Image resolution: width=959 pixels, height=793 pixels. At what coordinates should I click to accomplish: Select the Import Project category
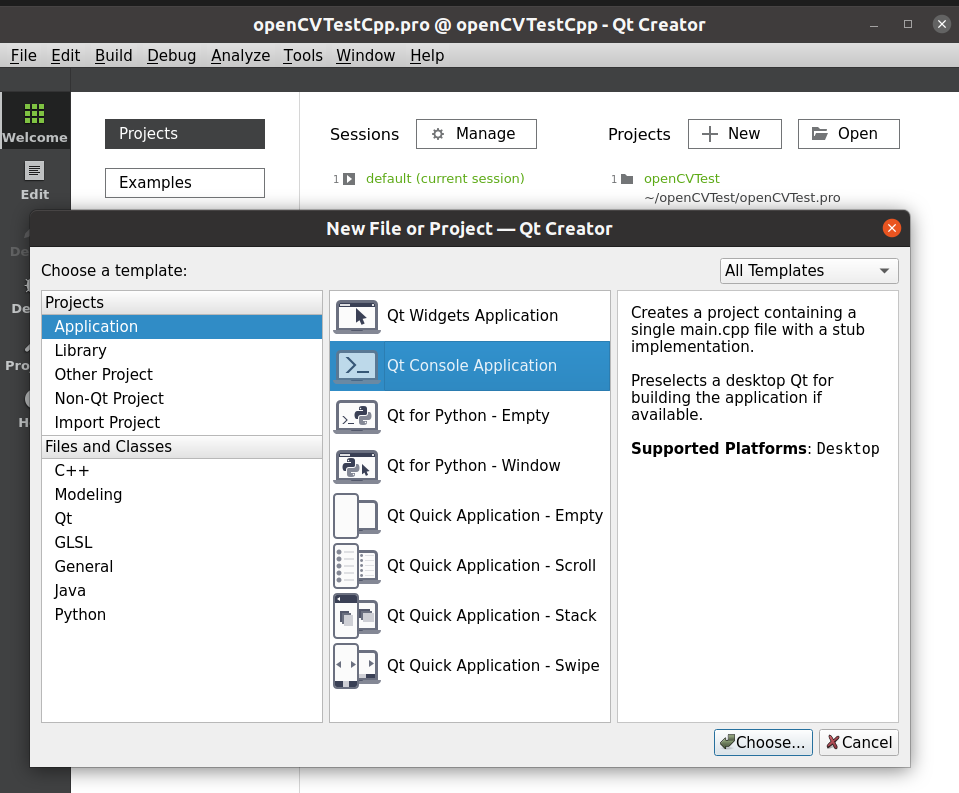pyautogui.click(x=182, y=422)
